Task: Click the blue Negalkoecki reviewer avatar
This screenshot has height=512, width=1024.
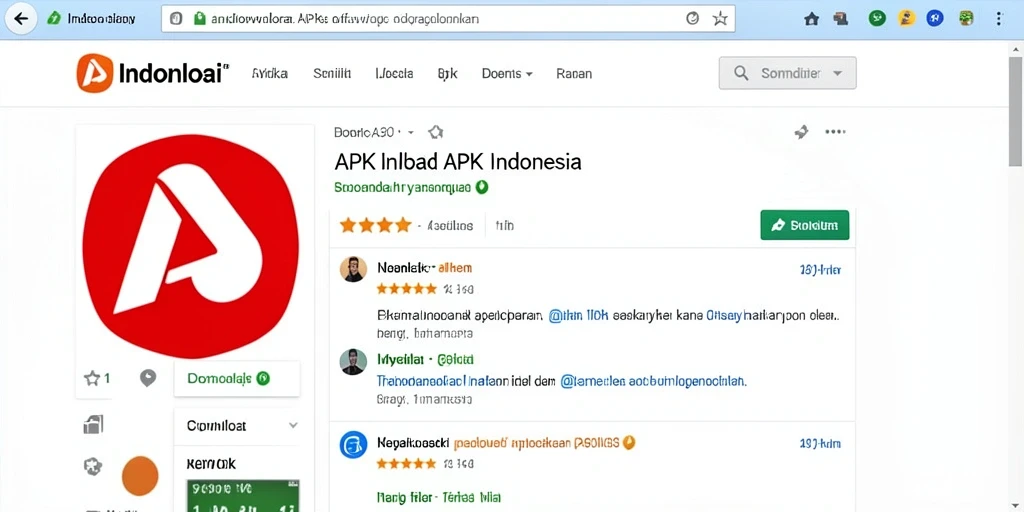Action: pos(353,445)
